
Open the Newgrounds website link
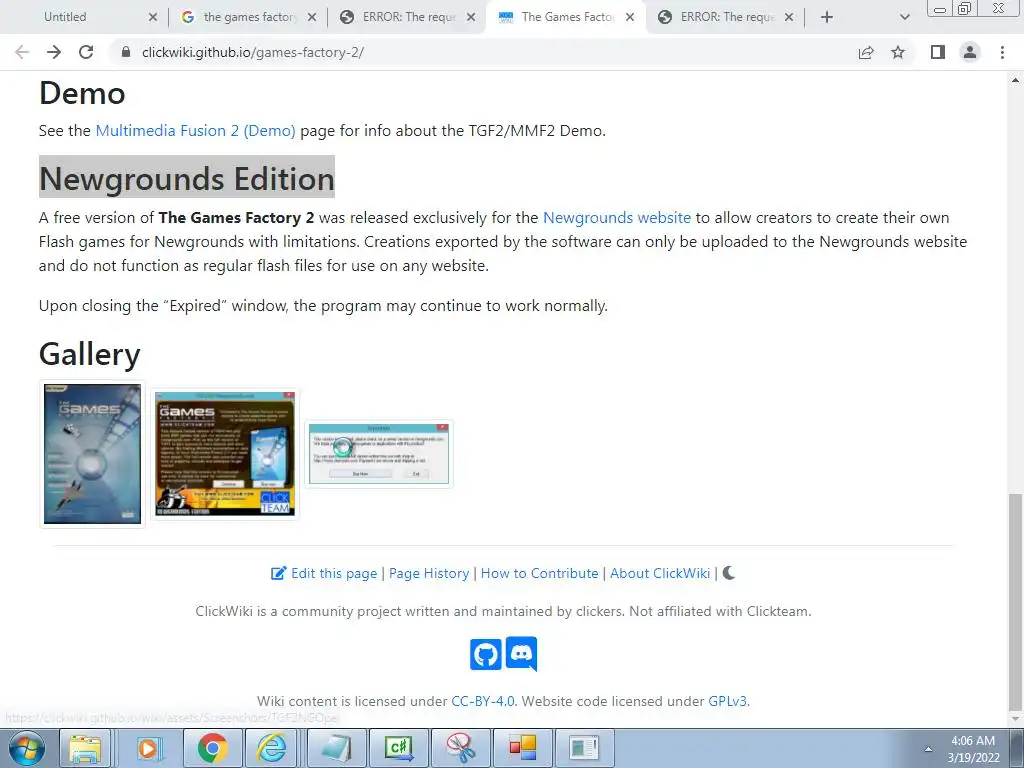click(616, 217)
